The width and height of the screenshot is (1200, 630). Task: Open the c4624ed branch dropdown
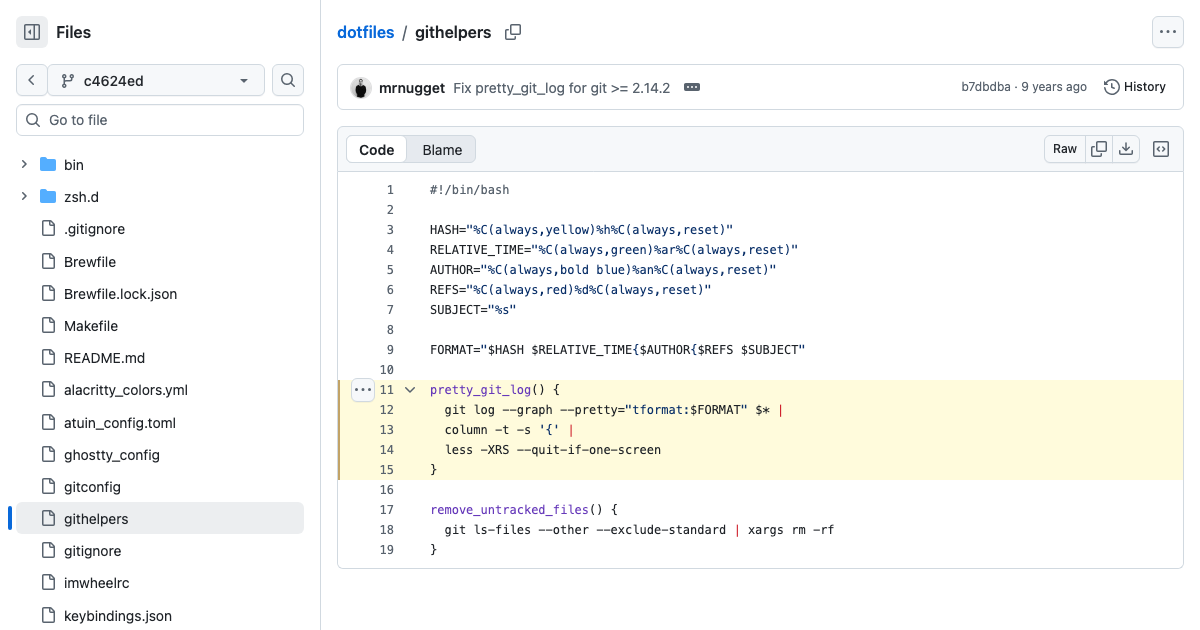pos(156,80)
